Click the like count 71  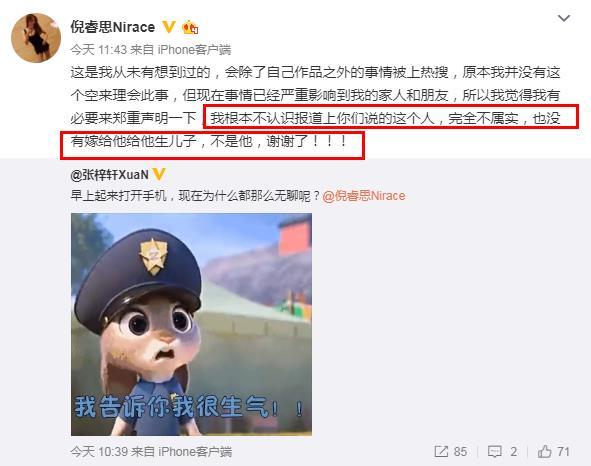pos(563,451)
